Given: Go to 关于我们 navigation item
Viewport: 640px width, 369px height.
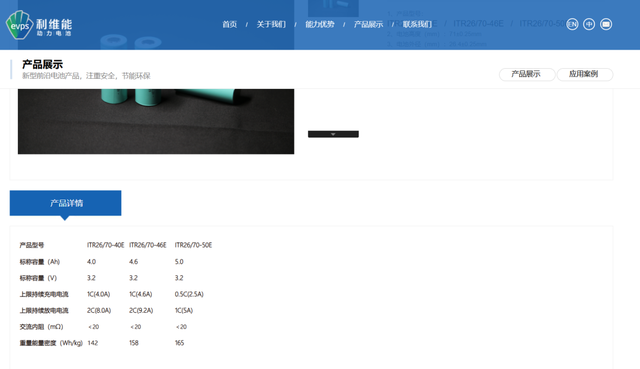Looking at the screenshot, I should 271,24.
